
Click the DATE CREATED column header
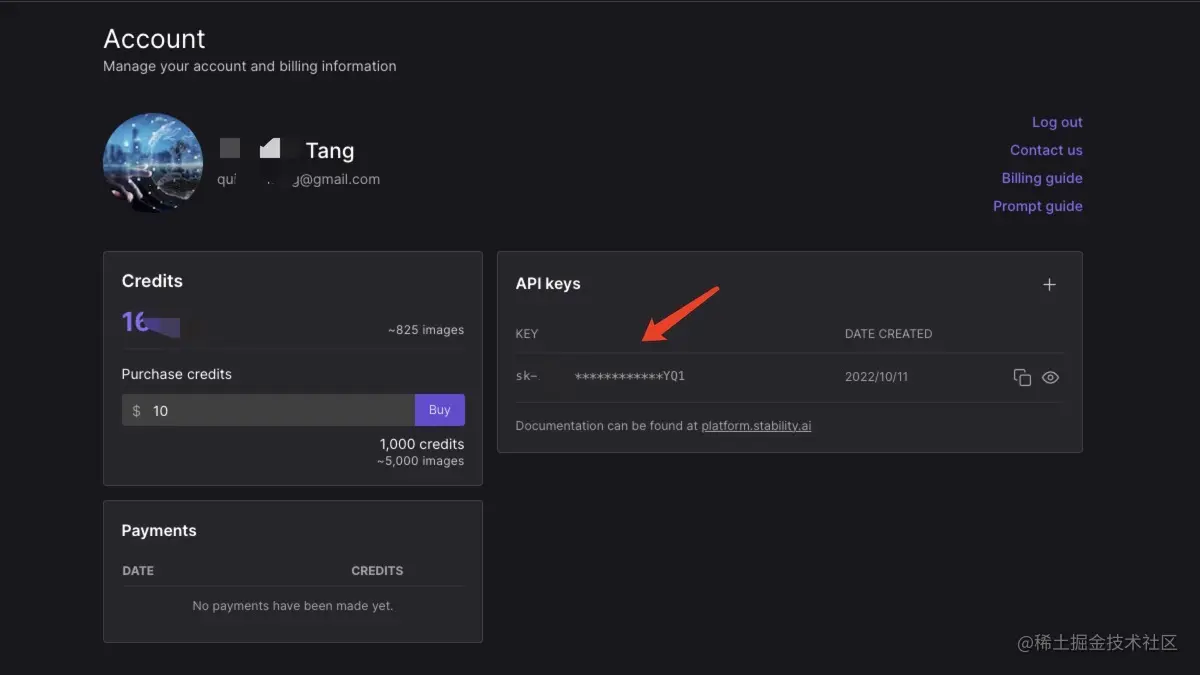point(888,334)
